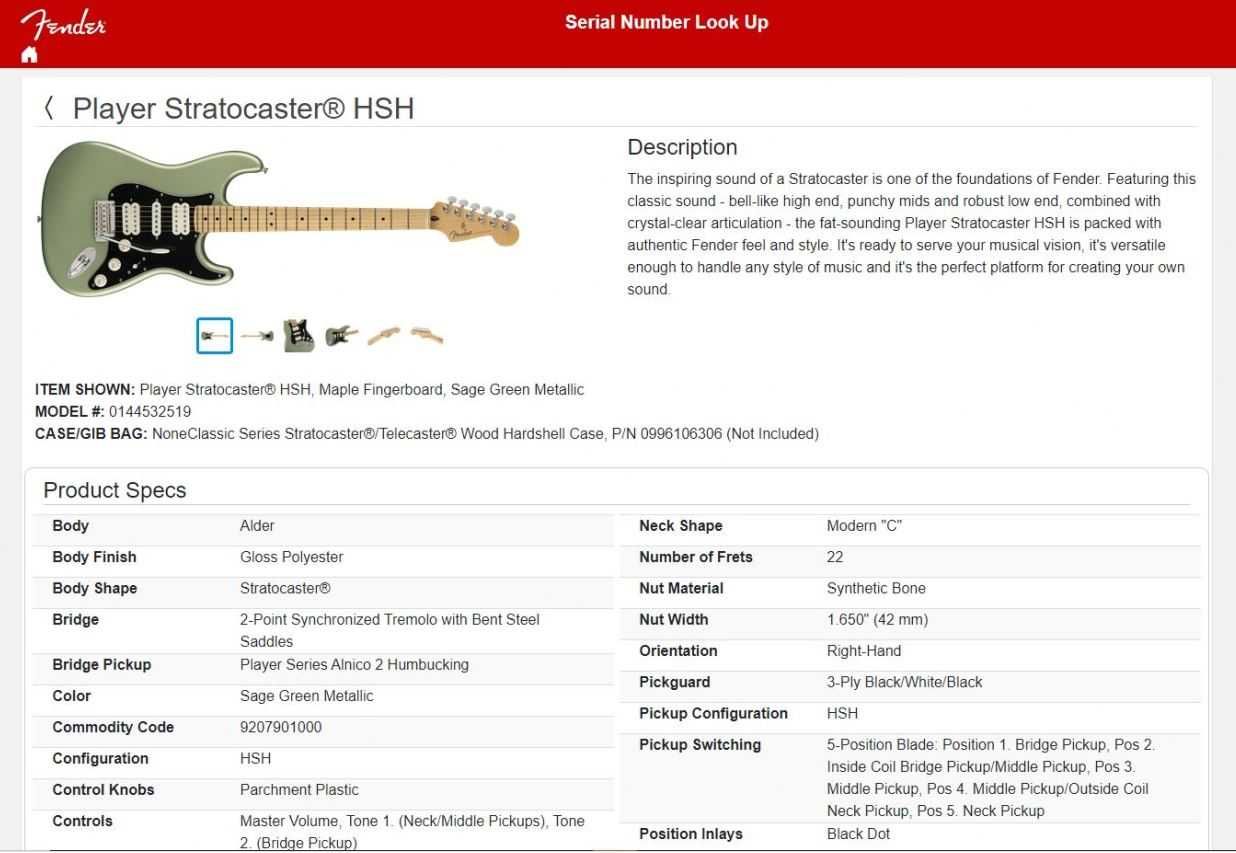Viewport: 1236px width, 853px height.
Task: Click the model number 0144532519
Action: click(150, 411)
